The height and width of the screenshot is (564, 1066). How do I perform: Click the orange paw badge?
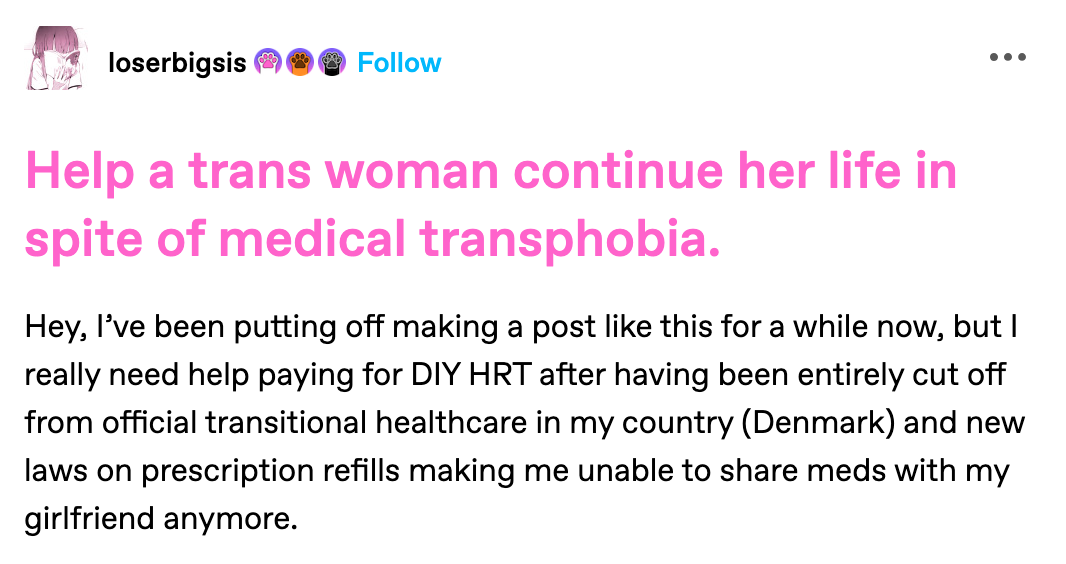pos(300,63)
